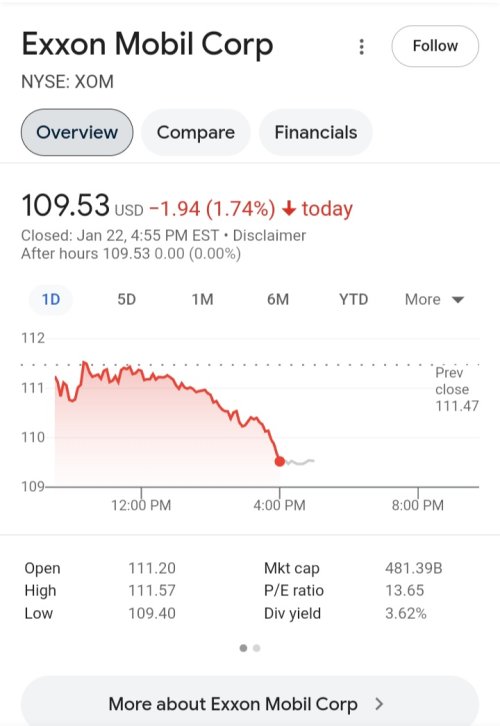Click the red down arrow price indicator
This screenshot has width=500, height=726.
coord(289,208)
